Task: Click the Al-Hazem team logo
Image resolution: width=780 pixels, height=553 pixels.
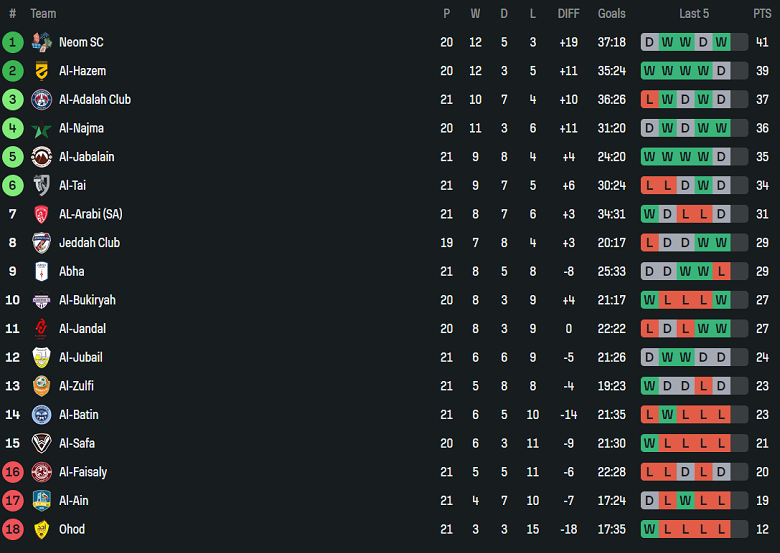Action: click(x=41, y=71)
